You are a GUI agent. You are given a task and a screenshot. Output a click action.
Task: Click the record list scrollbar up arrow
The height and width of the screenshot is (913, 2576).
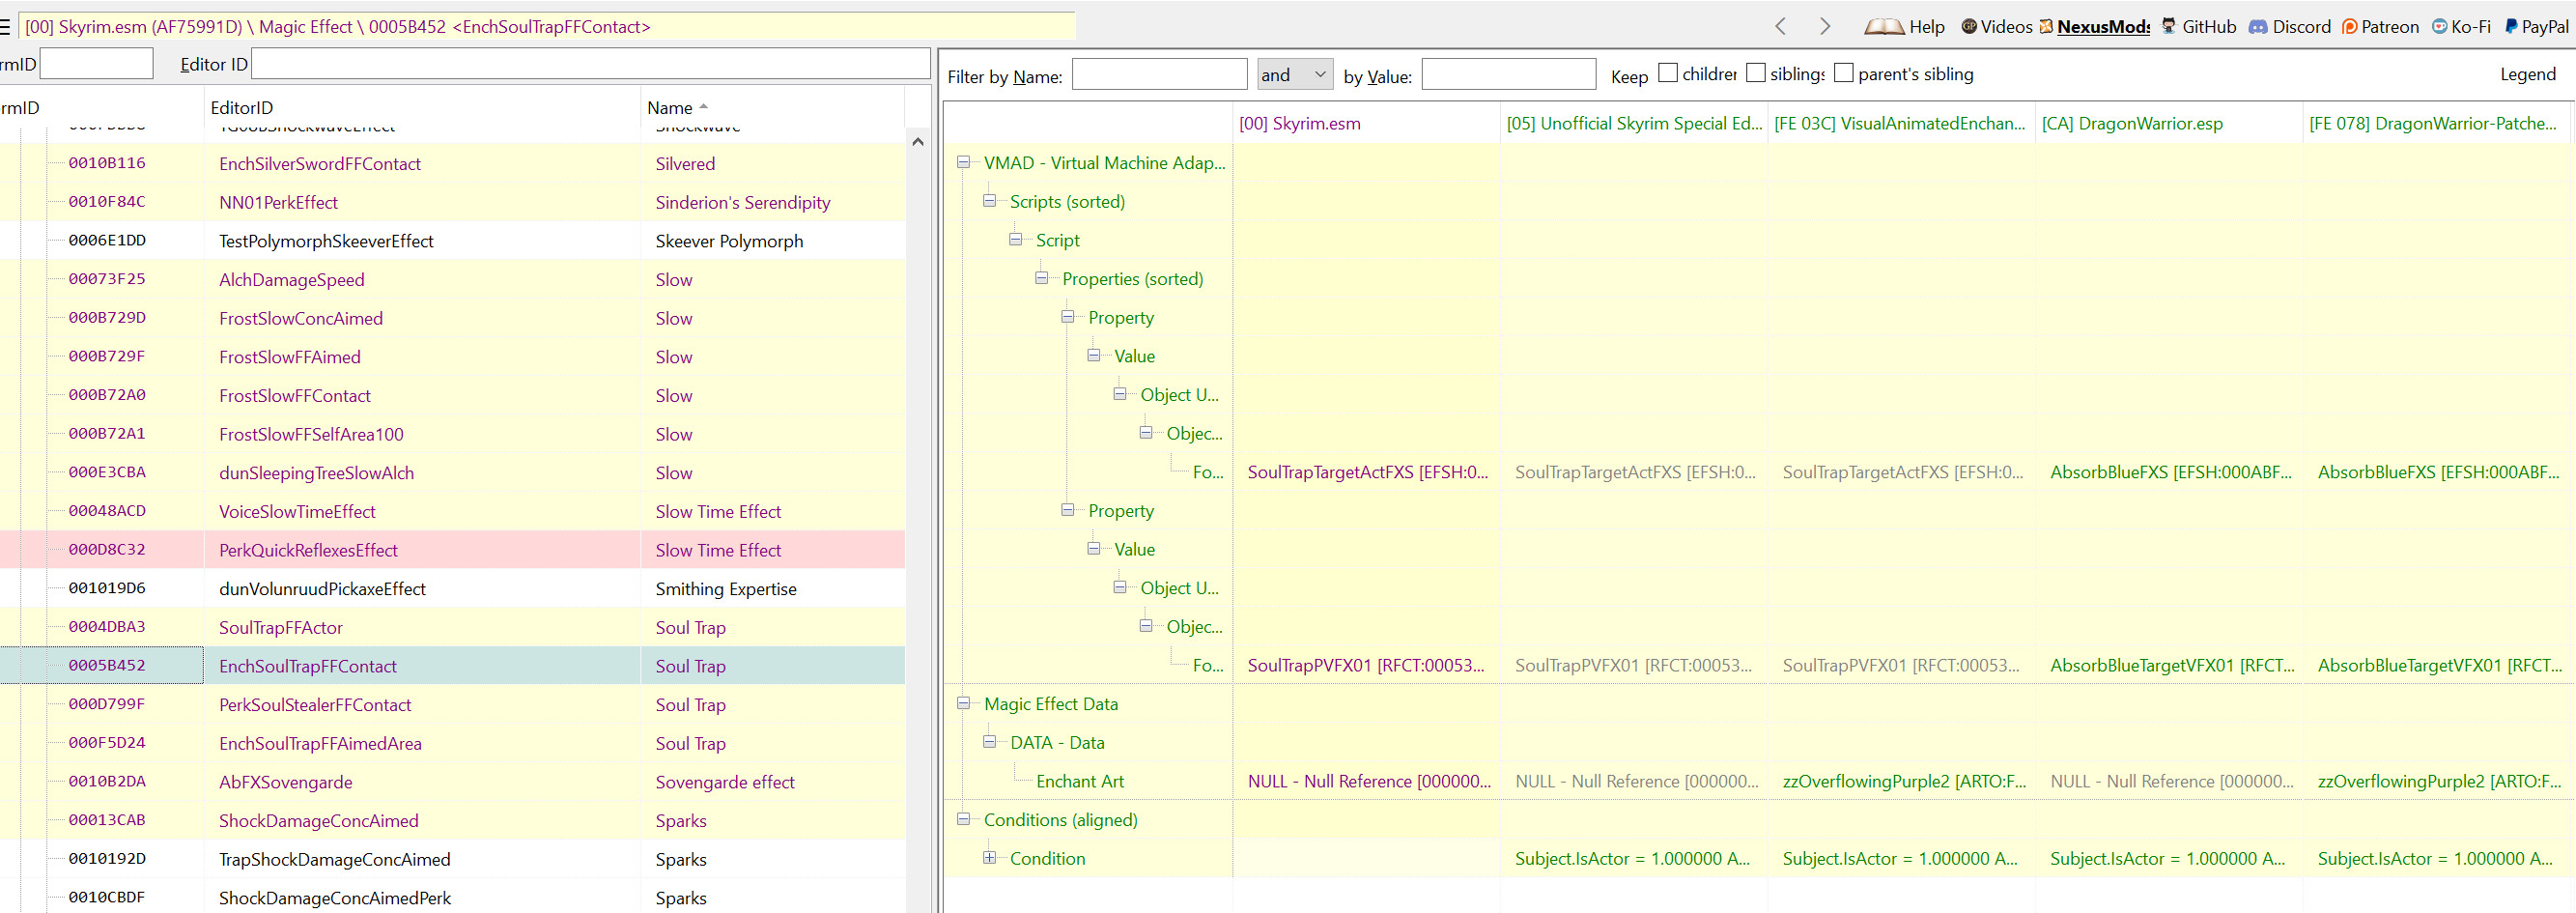[x=918, y=142]
